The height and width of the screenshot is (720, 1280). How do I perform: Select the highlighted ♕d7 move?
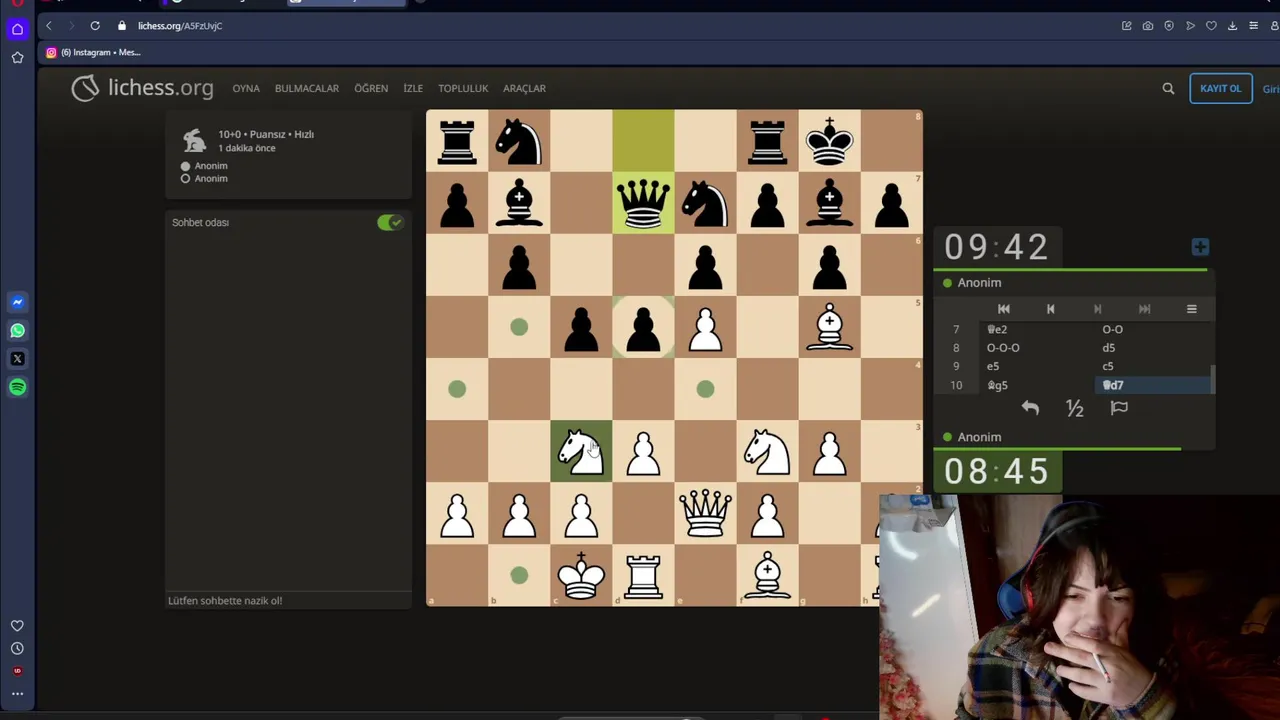click(x=1153, y=385)
